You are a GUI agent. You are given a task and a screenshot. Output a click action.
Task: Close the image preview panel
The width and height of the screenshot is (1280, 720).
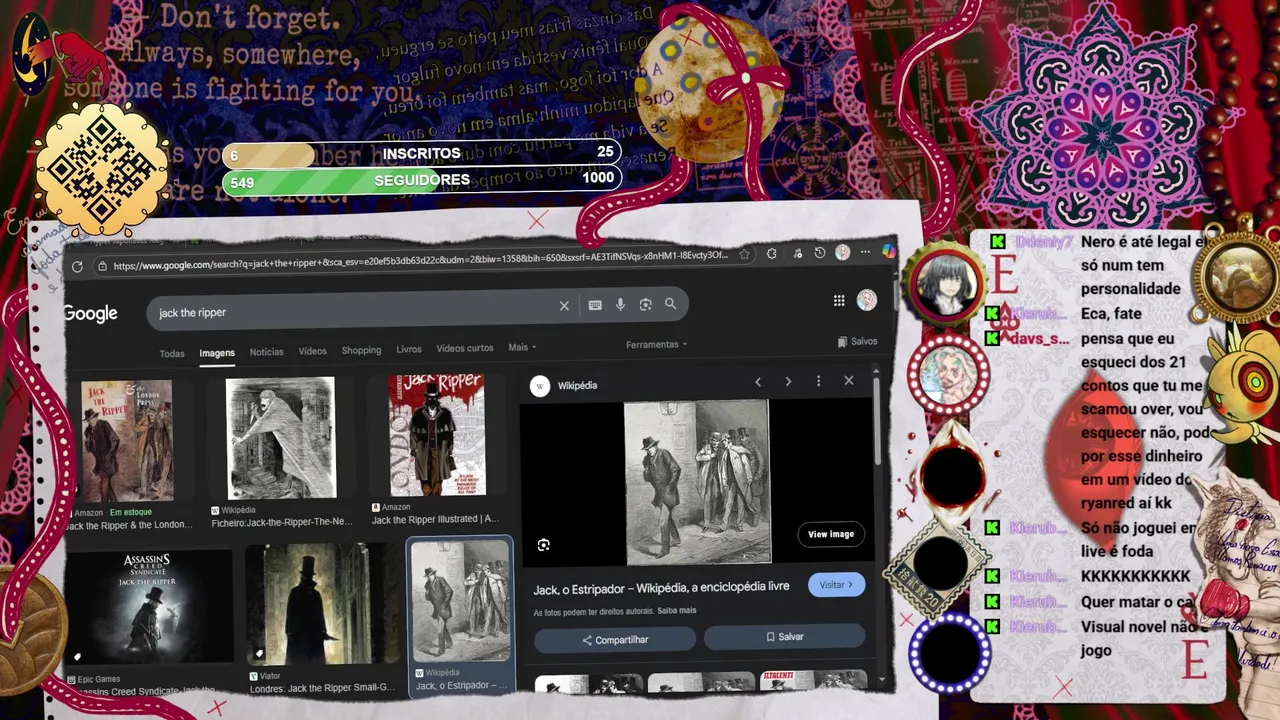[849, 381]
